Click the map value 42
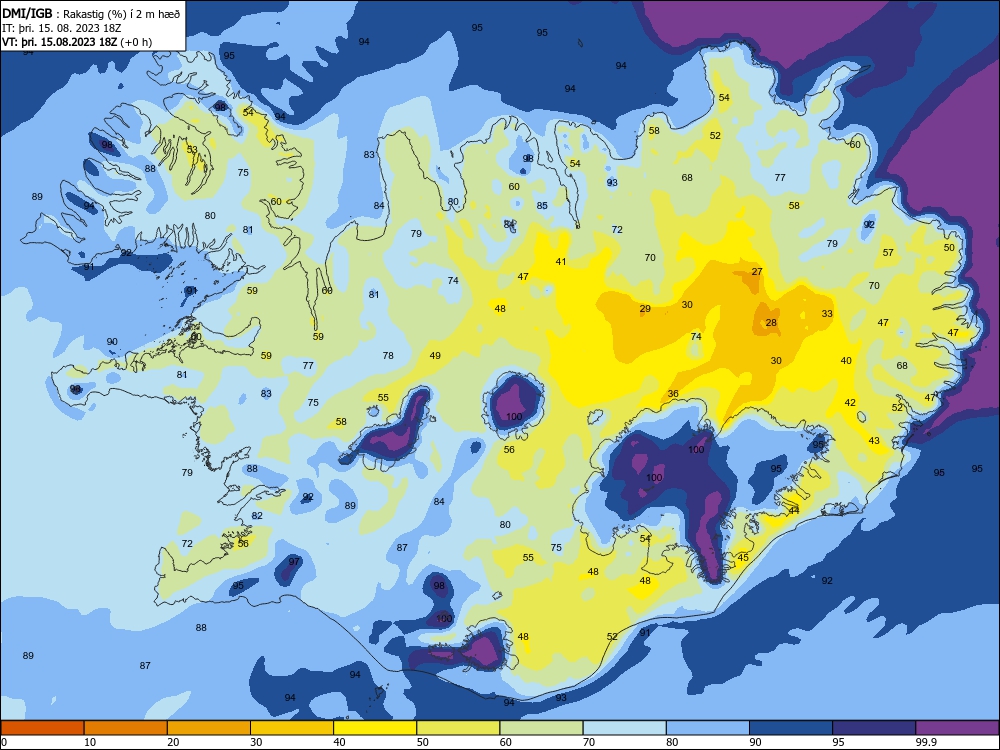 point(850,403)
